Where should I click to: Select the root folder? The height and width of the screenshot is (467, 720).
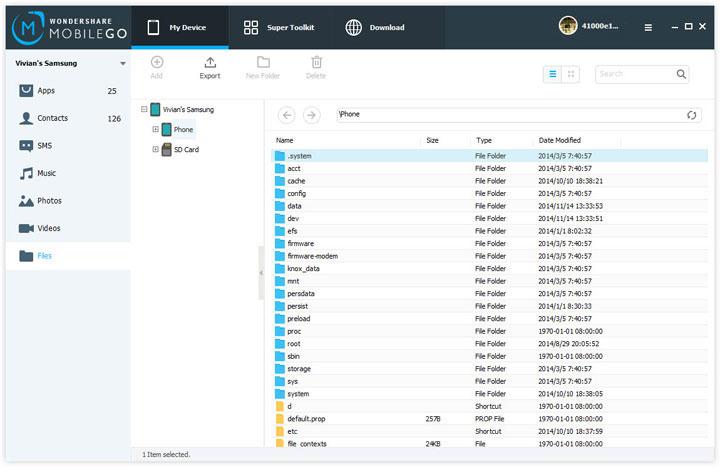pyautogui.click(x=489, y=343)
